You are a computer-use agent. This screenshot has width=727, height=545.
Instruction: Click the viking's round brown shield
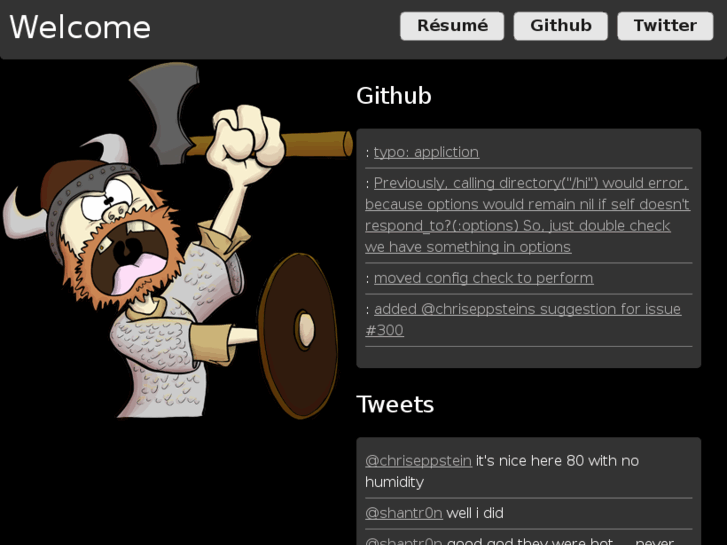point(298,335)
